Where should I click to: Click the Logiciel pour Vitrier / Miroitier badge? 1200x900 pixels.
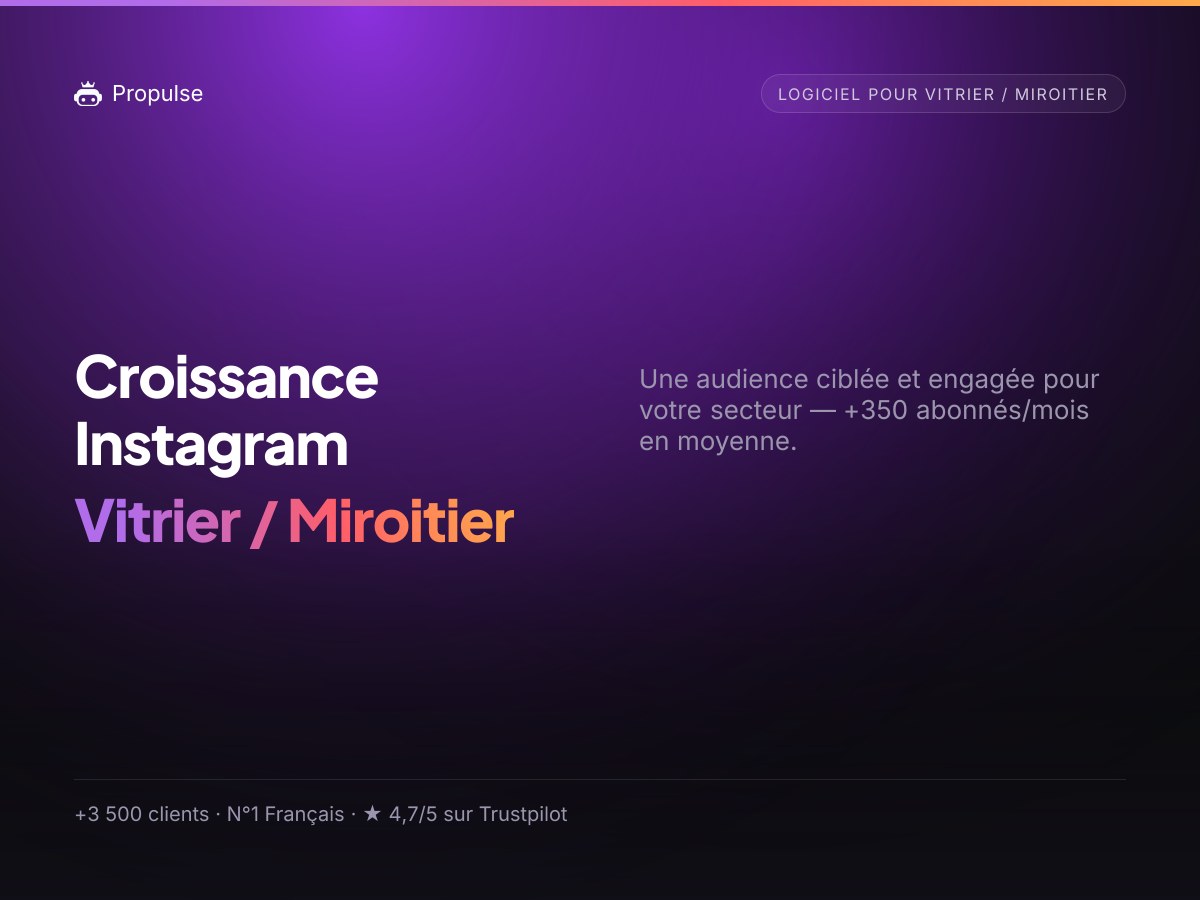pyautogui.click(x=943, y=94)
